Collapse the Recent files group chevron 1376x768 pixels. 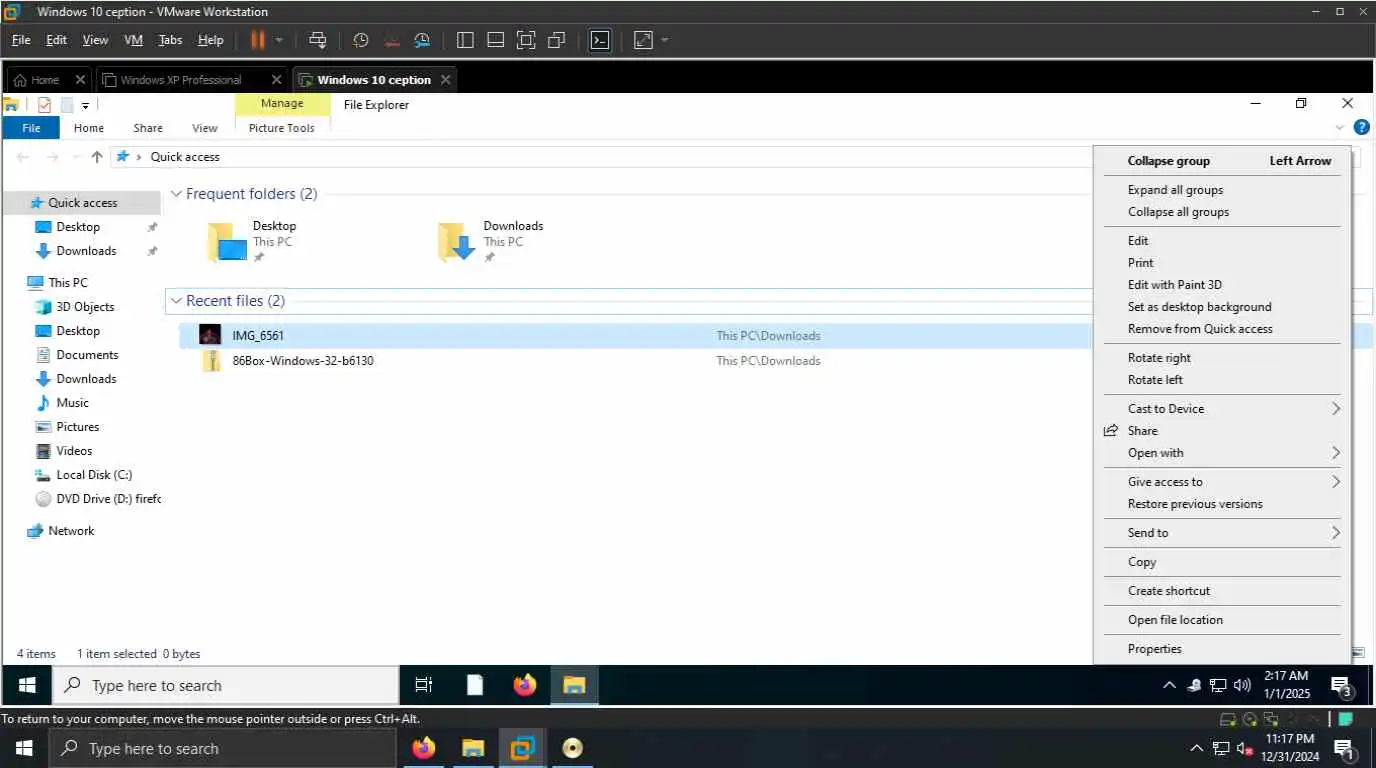pos(176,301)
